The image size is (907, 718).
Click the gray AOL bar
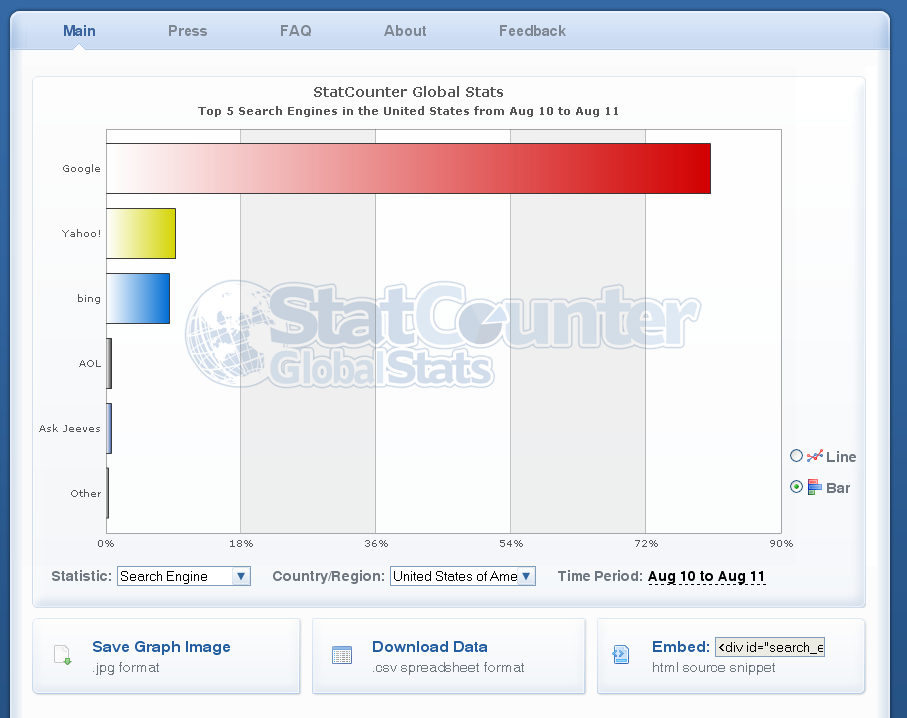pyautogui.click(x=109, y=363)
